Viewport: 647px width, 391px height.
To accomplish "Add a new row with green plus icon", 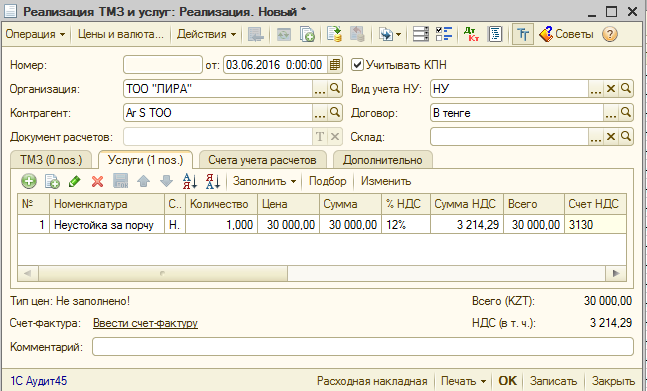I will click(29, 181).
